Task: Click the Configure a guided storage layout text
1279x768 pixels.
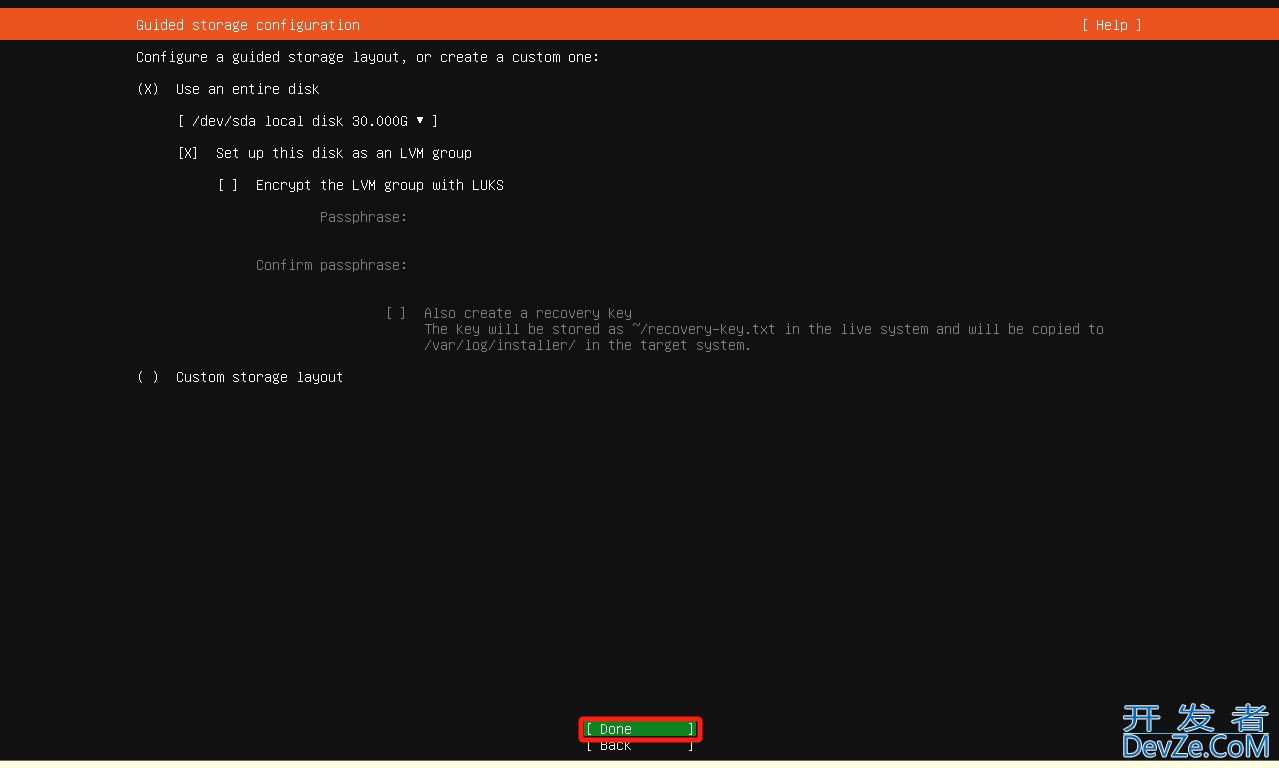Action: tap(368, 57)
